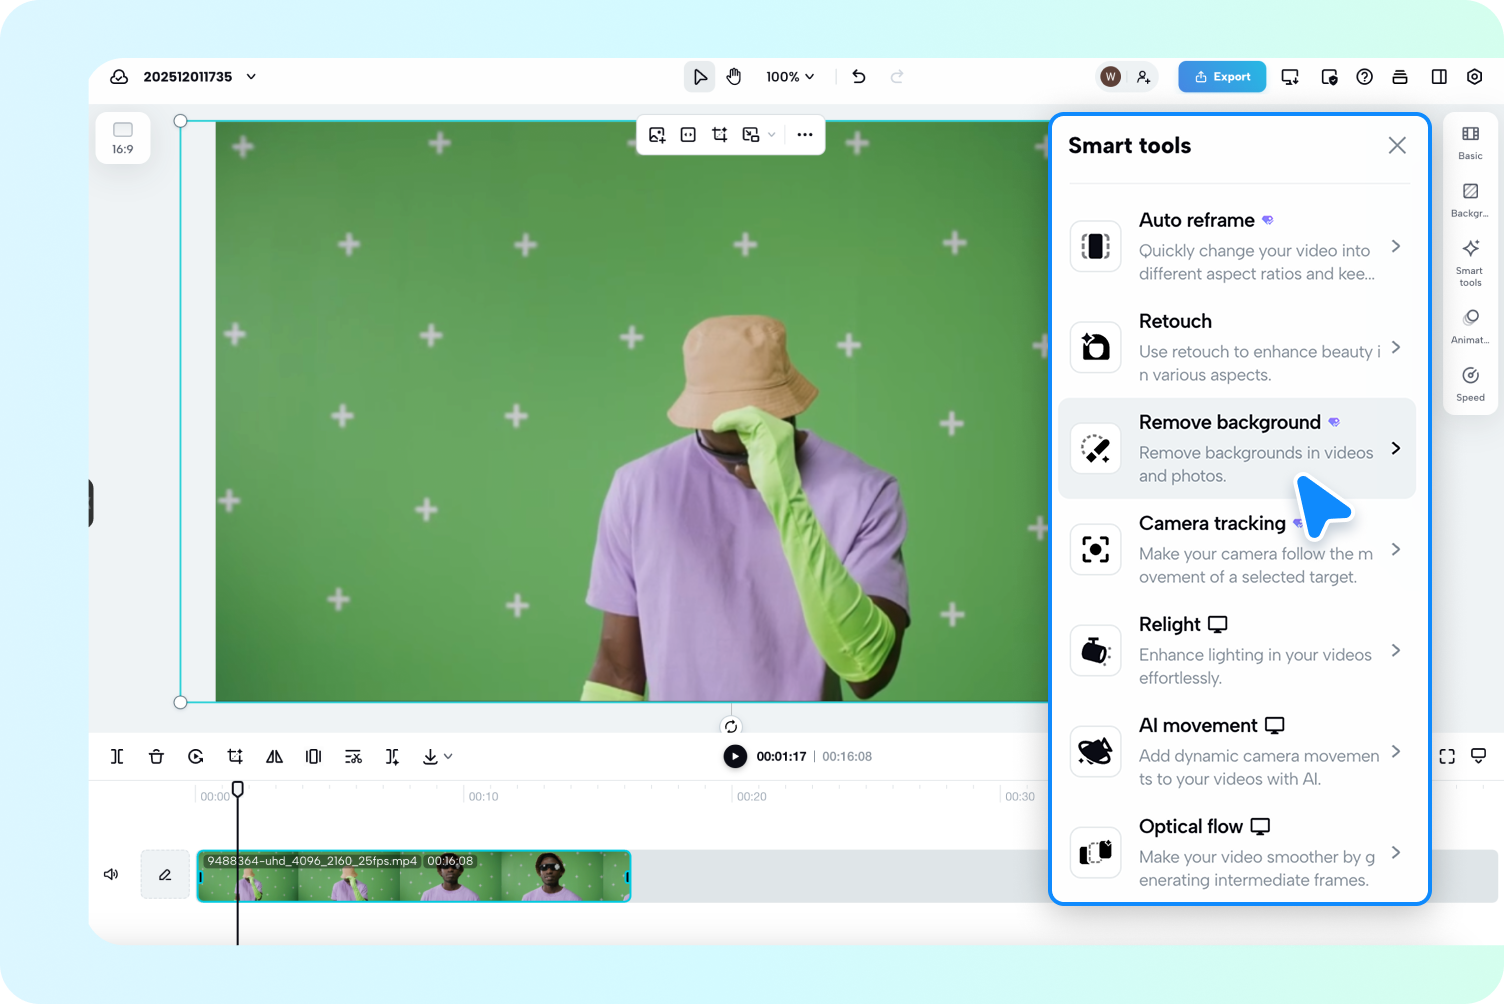Click the Crop icon in the floating toolbar

click(719, 134)
